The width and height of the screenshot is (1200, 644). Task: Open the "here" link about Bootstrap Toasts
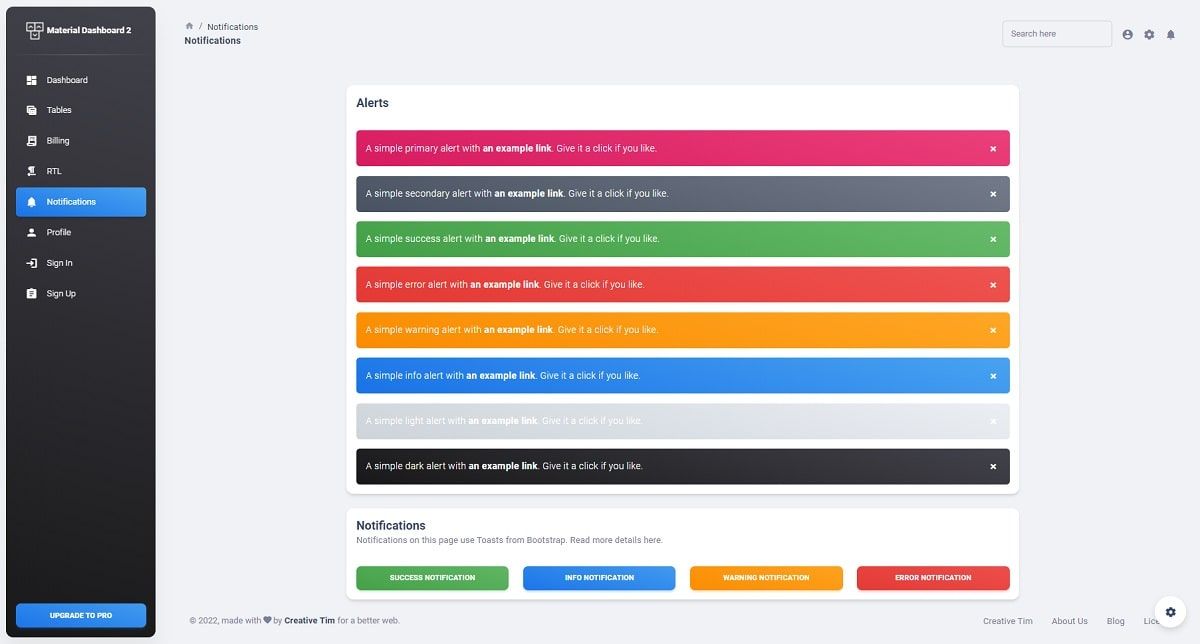(654, 540)
